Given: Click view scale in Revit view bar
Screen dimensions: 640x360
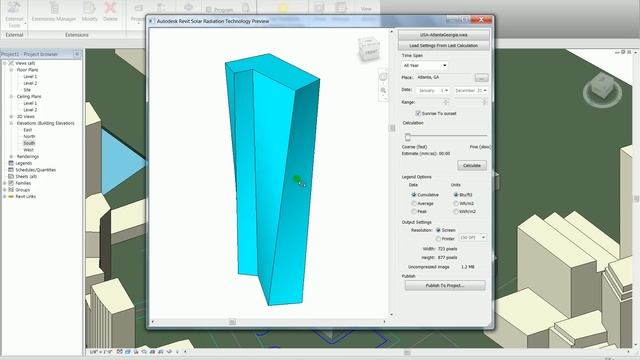Looking at the screenshot, I should (100, 351).
